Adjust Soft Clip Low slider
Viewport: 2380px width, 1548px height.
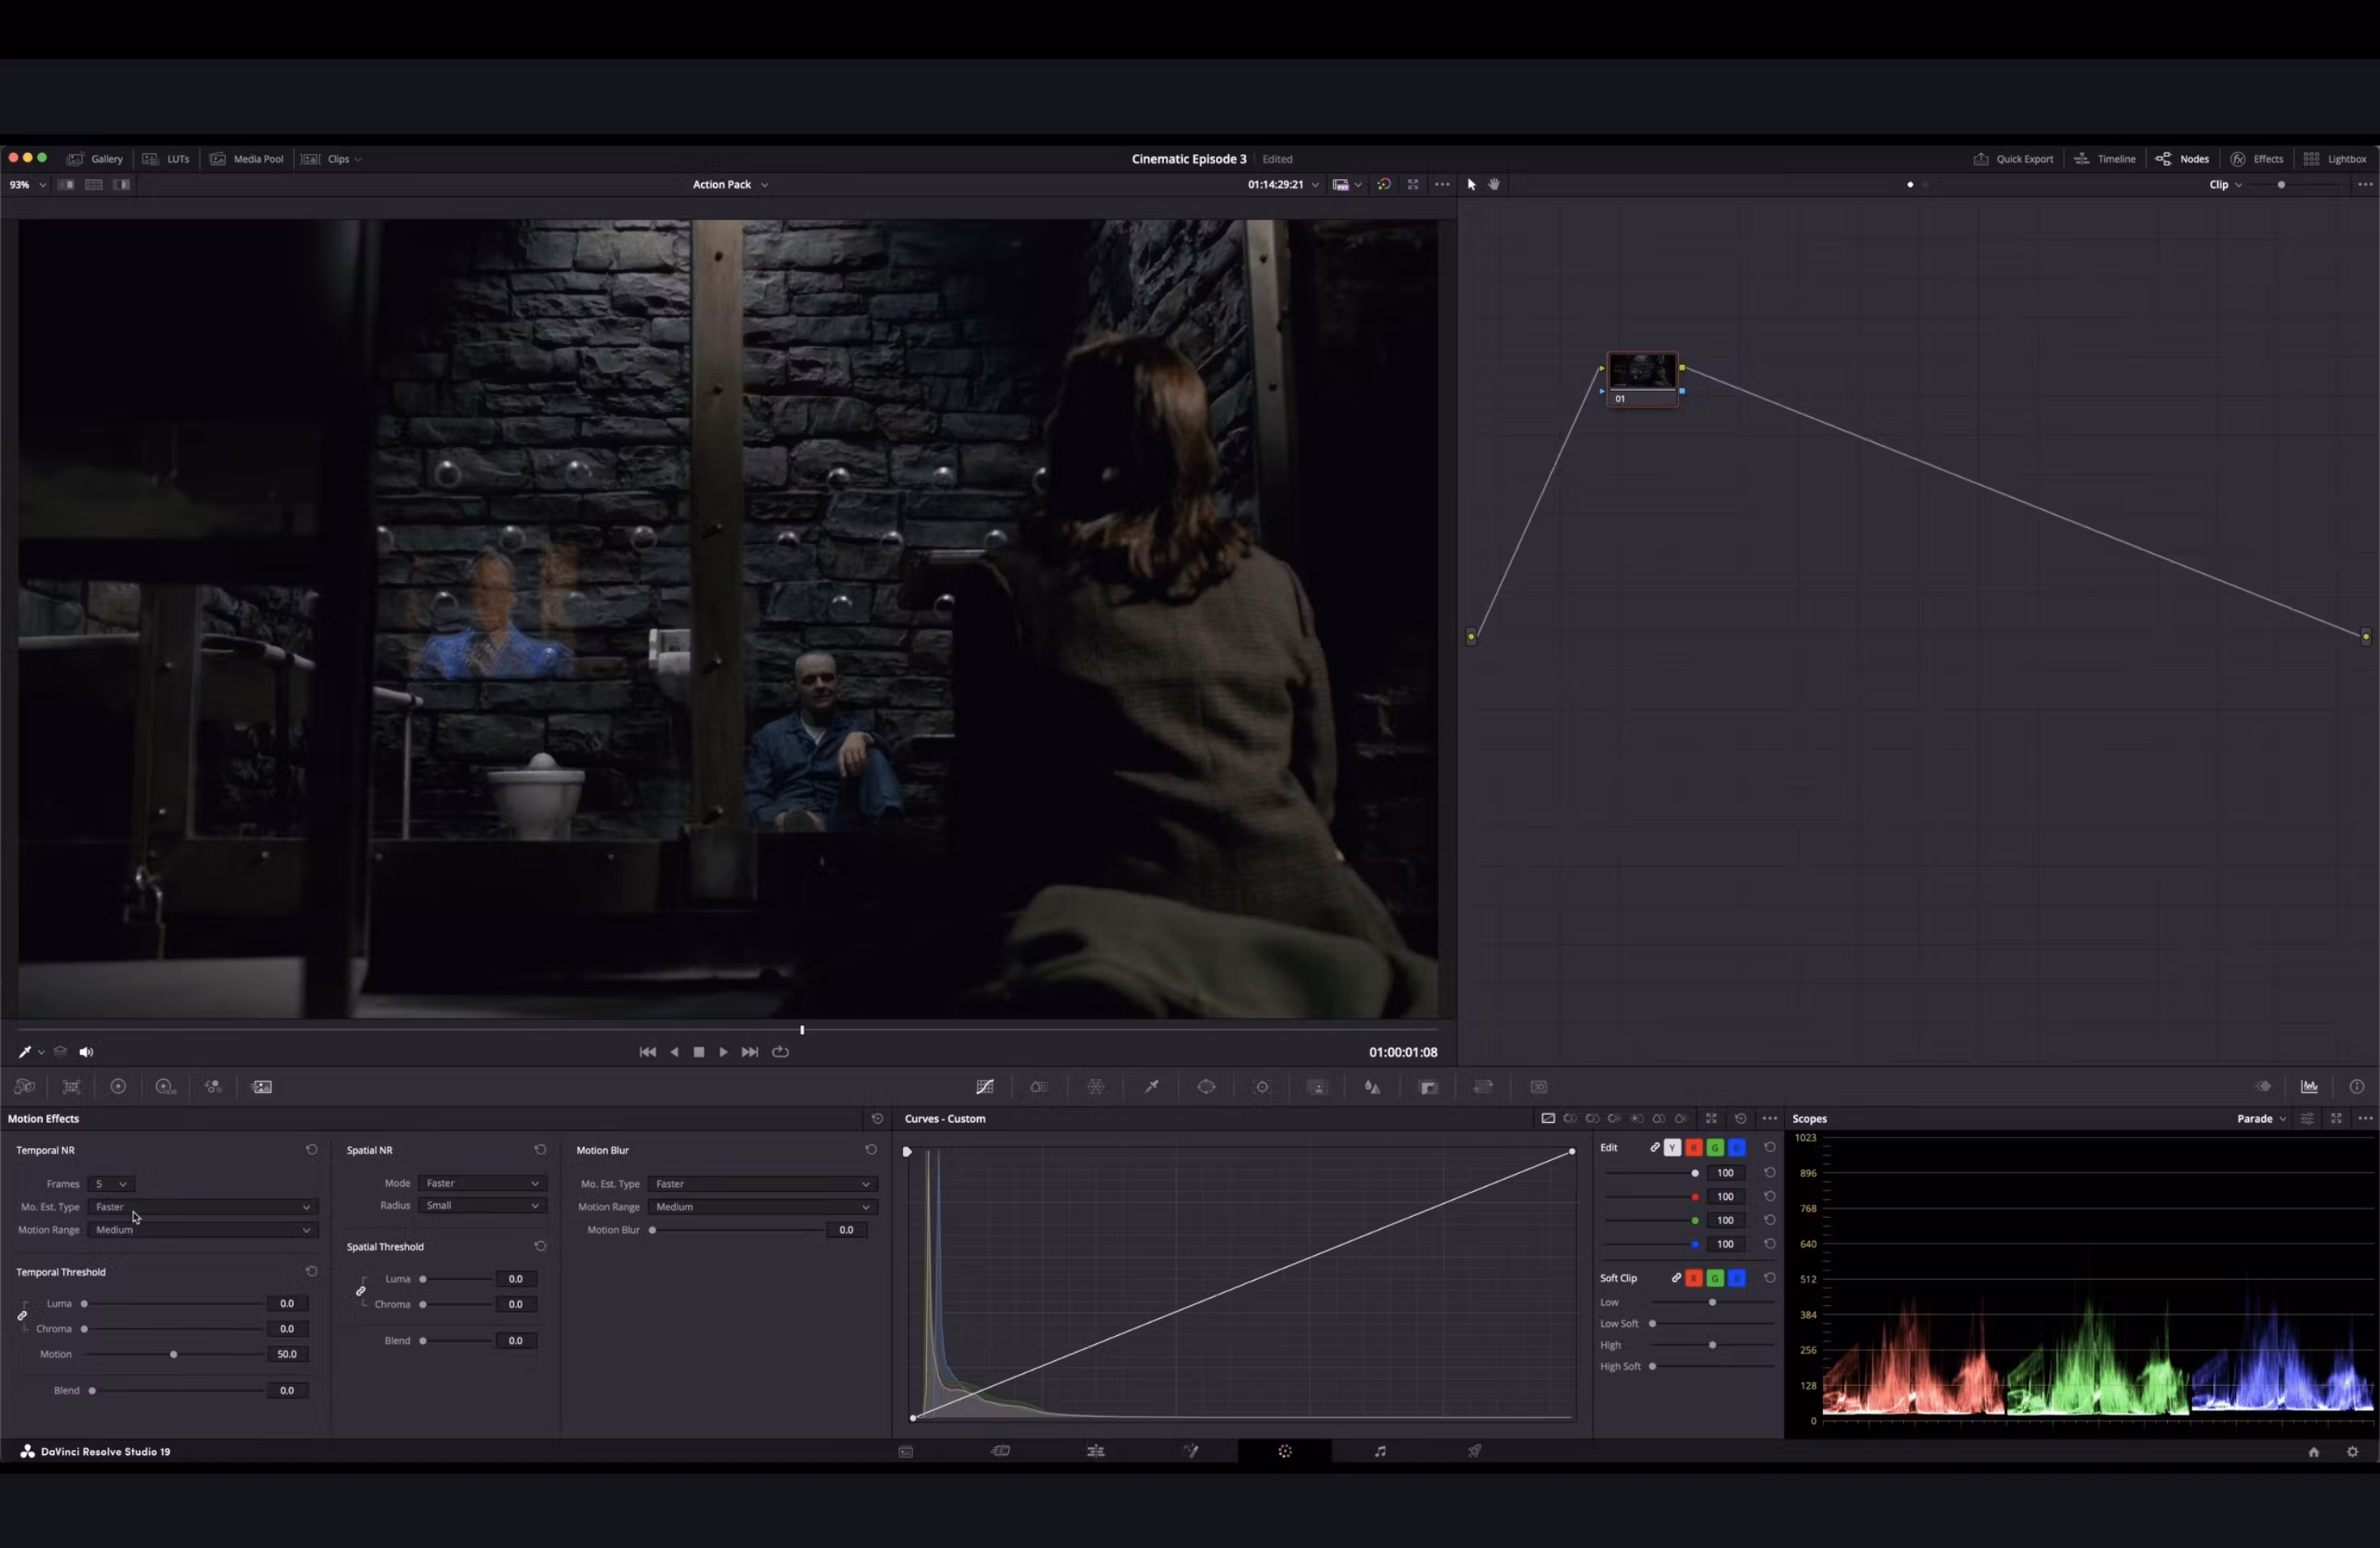[1712, 1303]
